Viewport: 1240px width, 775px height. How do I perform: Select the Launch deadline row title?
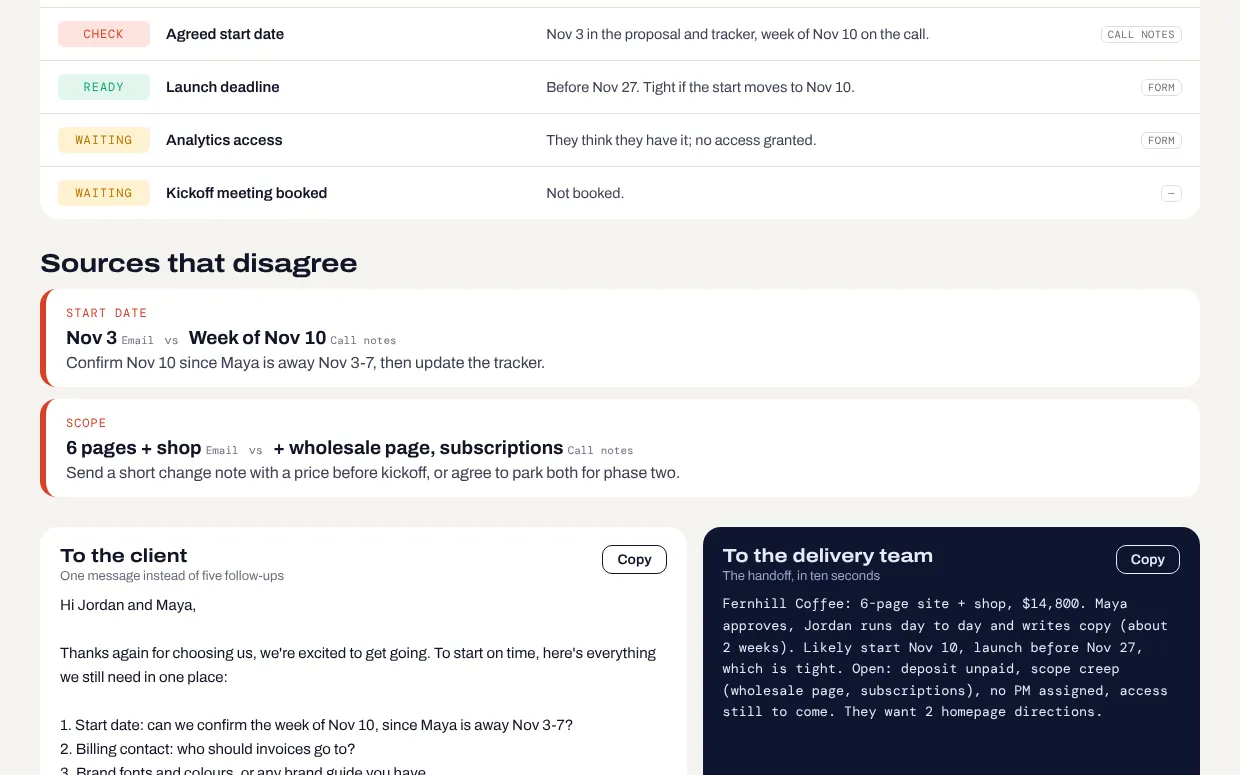coord(223,87)
